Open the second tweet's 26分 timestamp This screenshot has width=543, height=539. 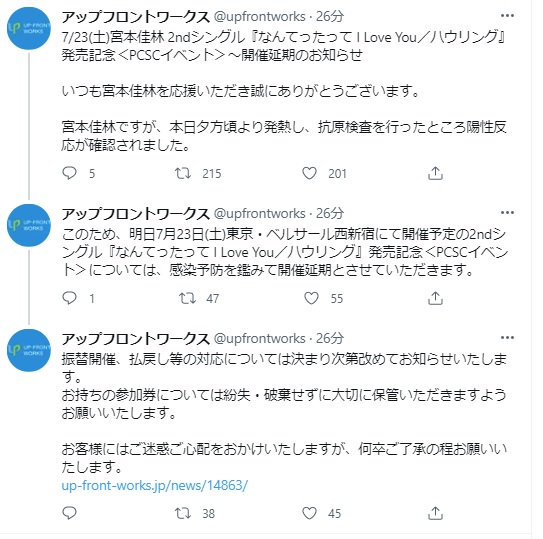[x=330, y=213]
